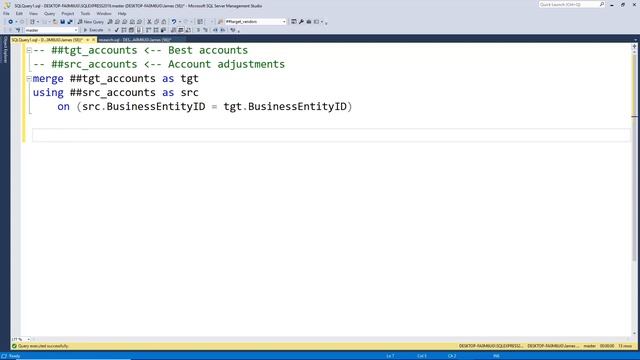Click 'Query executed successfully' status message

tap(43, 346)
